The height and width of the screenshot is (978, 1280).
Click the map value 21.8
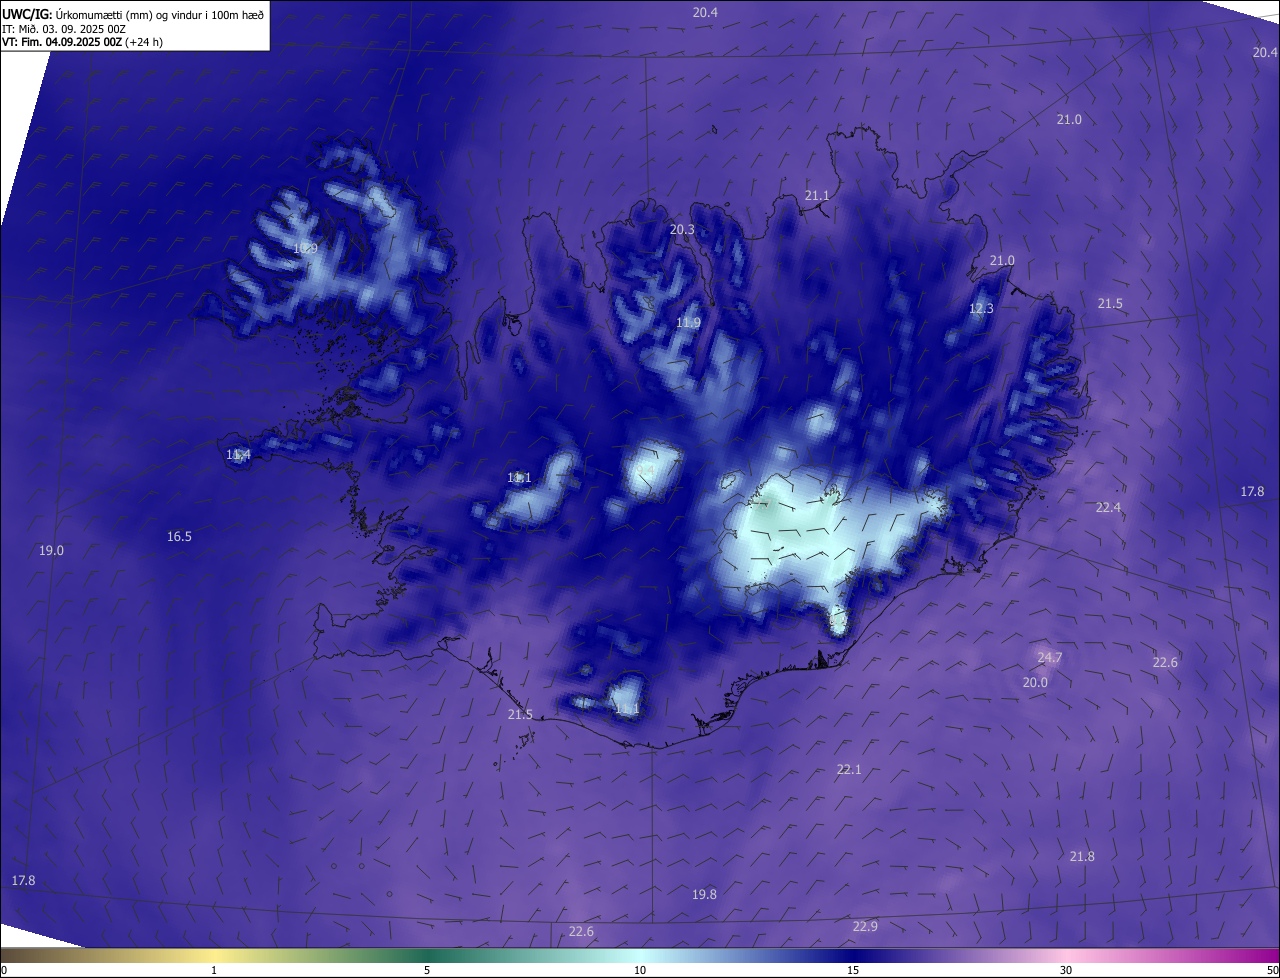1082,857
